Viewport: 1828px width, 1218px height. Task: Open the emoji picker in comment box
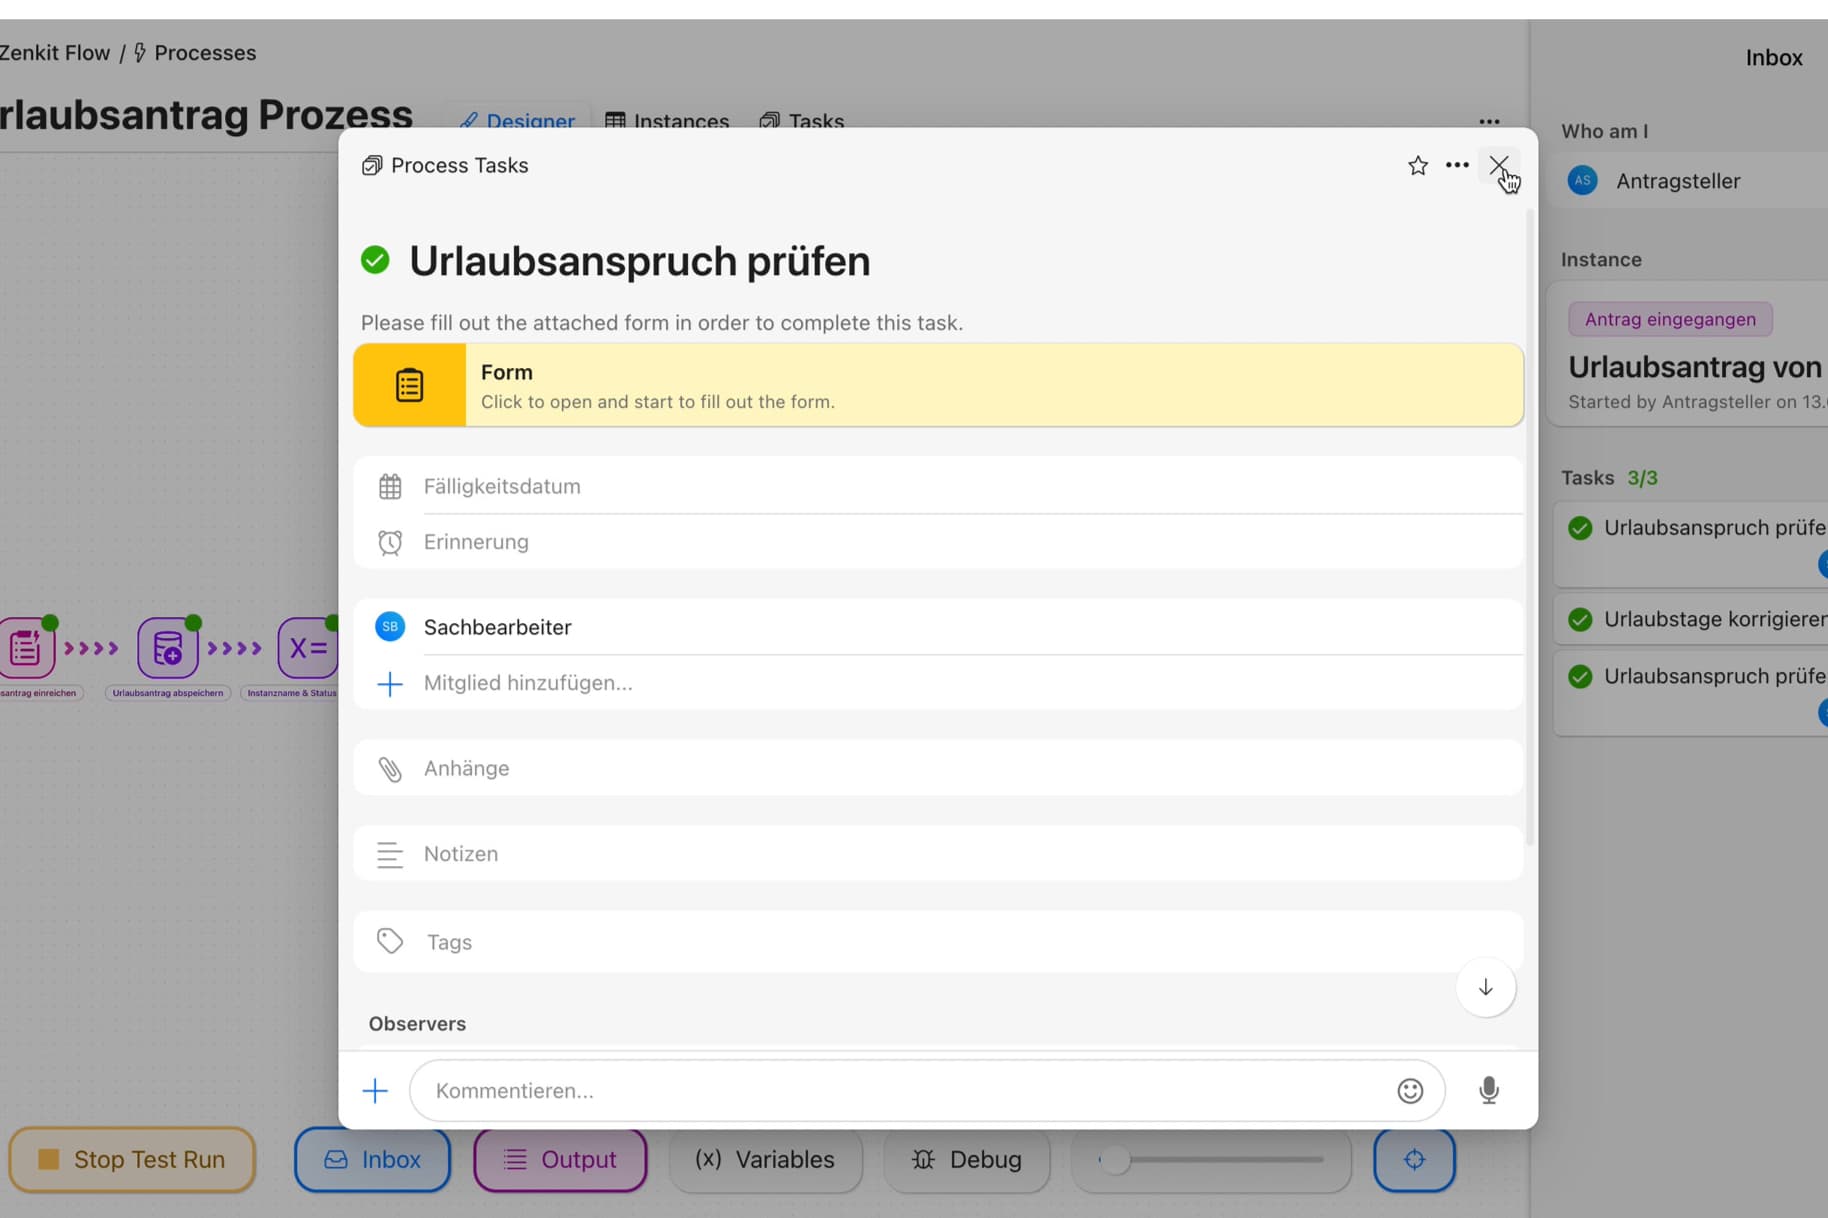click(1409, 1091)
